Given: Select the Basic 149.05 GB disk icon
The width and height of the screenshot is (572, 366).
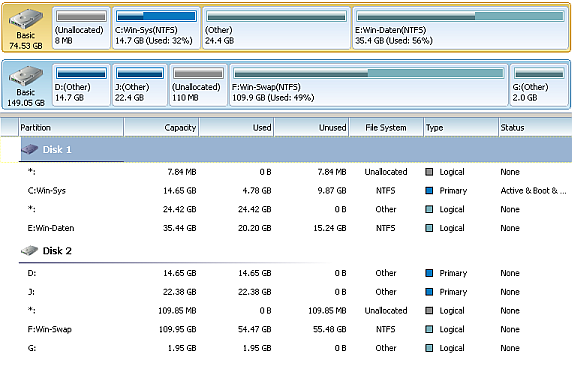Looking at the screenshot, I should tap(26, 76).
